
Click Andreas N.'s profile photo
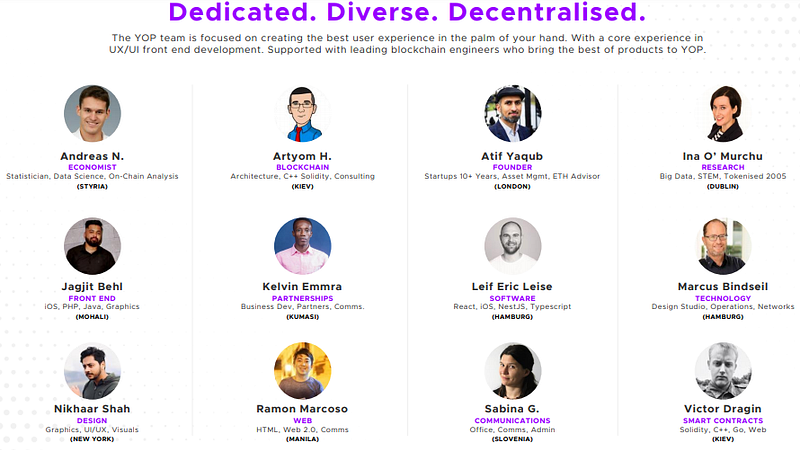pyautogui.click(x=92, y=113)
